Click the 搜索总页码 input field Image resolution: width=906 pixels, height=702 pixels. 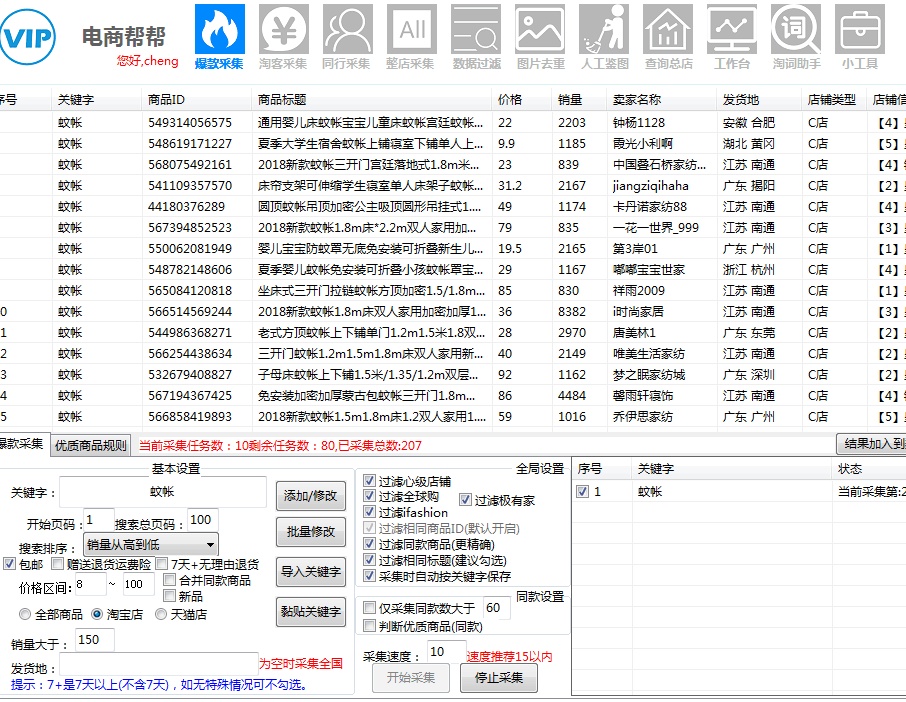(203, 520)
